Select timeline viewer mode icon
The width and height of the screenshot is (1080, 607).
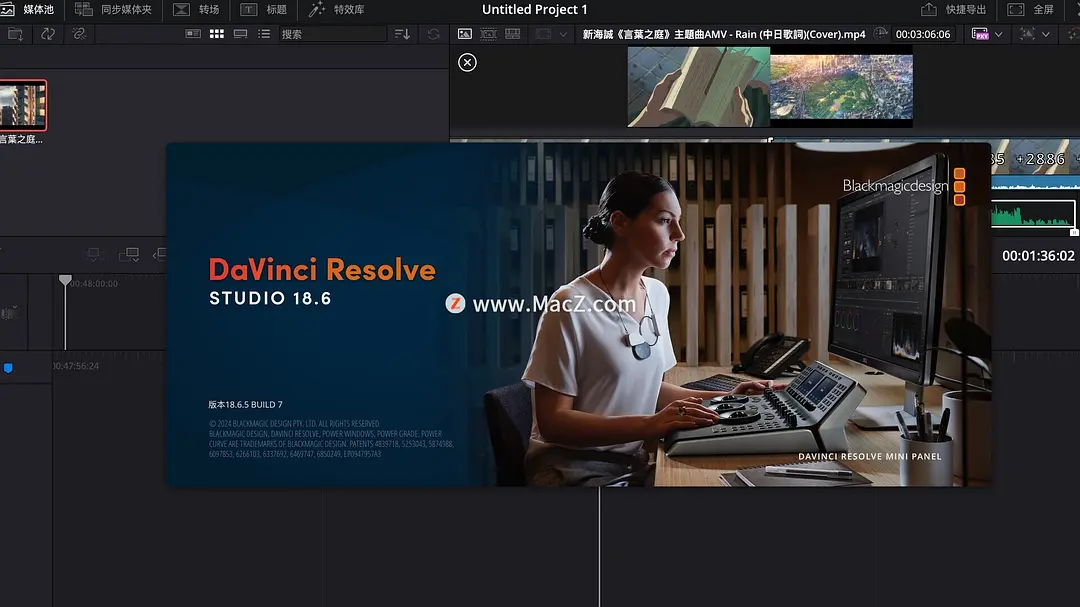coord(512,34)
